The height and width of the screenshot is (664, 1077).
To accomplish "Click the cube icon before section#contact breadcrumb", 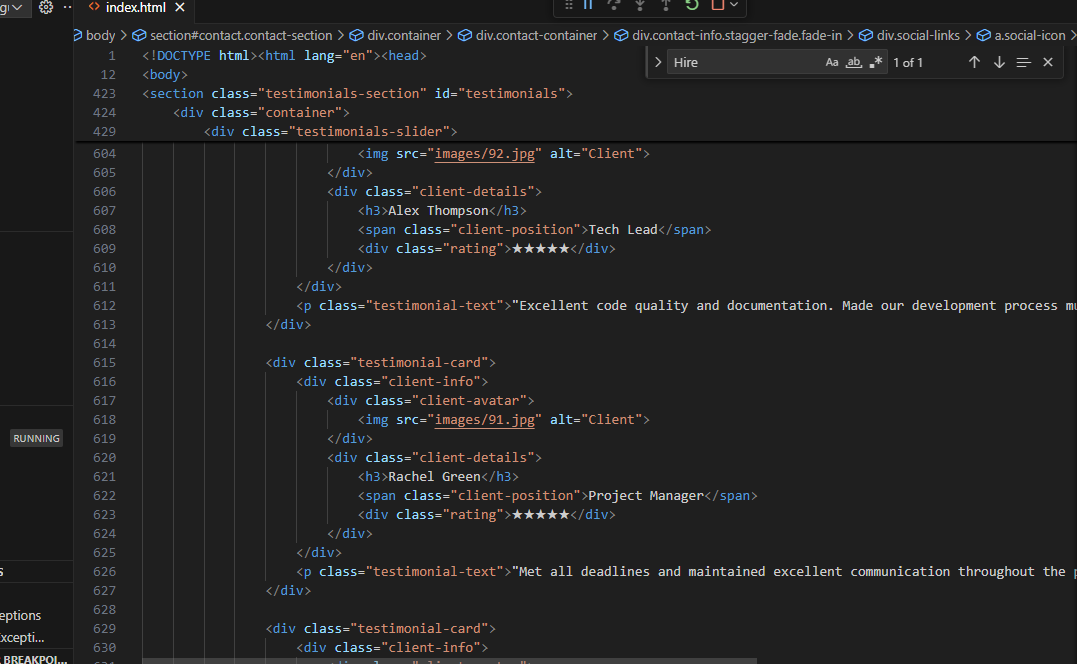I will click(x=139, y=35).
